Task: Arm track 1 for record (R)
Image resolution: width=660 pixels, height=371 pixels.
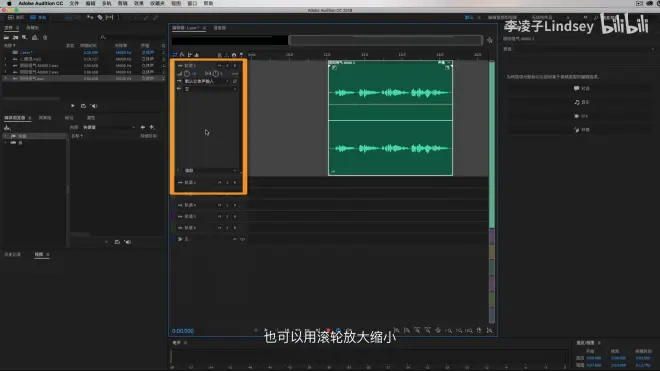Action: [x=235, y=66]
